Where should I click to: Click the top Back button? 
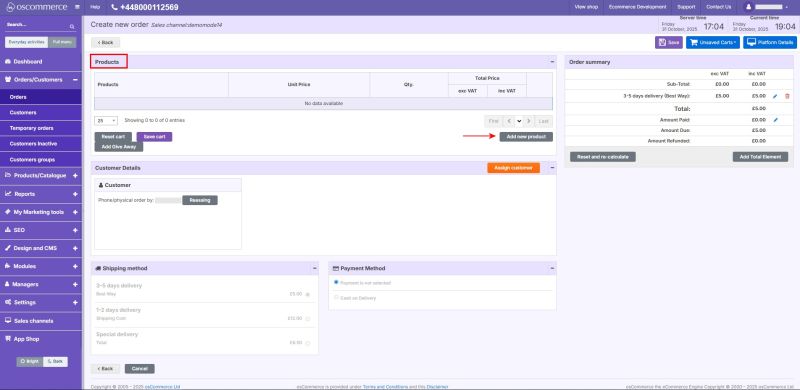click(x=106, y=42)
